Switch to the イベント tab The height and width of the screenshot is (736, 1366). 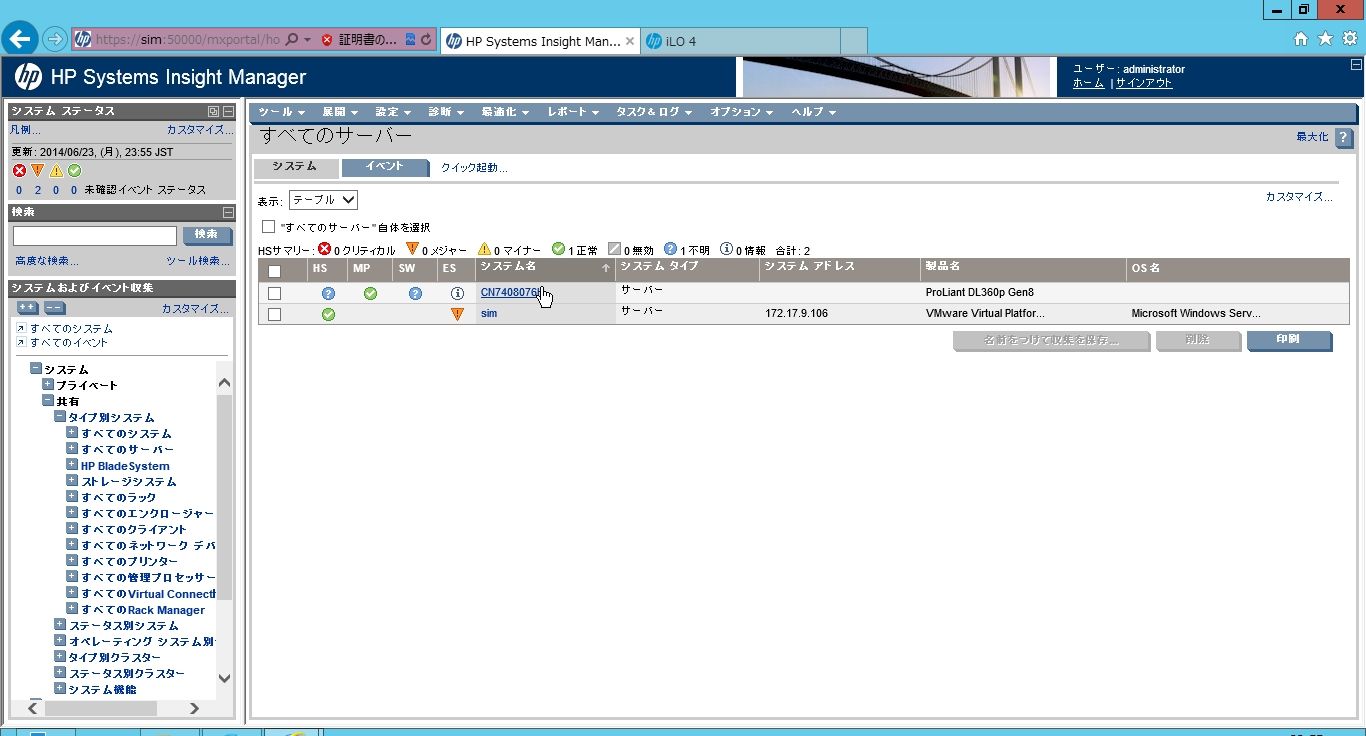click(x=385, y=167)
